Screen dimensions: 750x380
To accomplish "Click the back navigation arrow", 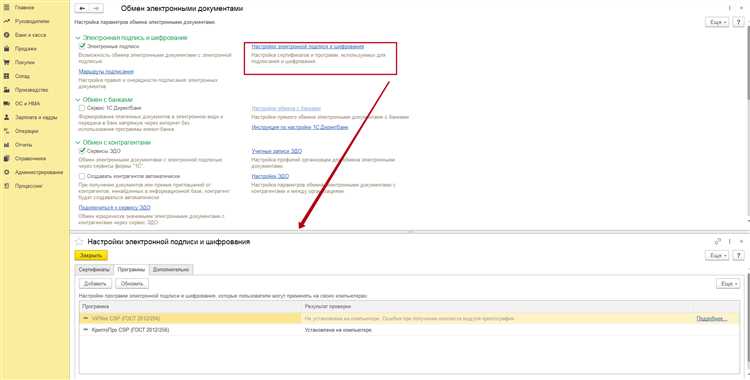I will (x=82, y=9).
